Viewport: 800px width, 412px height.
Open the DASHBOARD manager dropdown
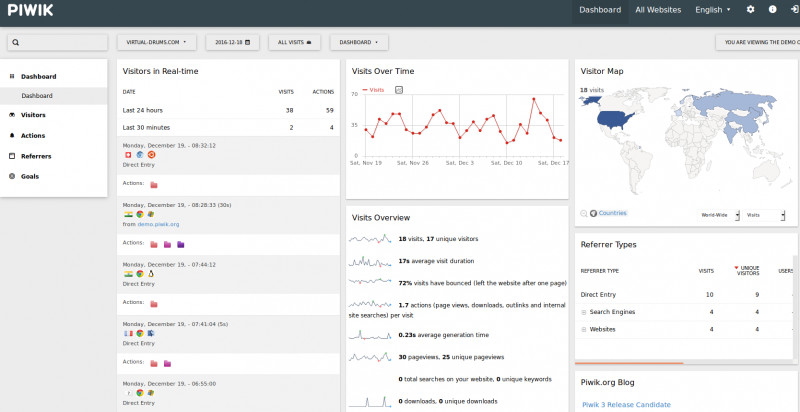359,42
